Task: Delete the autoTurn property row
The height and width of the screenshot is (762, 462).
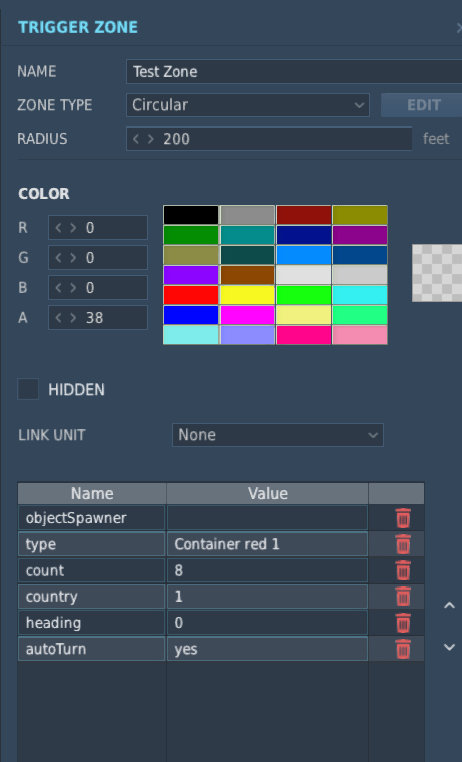Action: point(403,649)
